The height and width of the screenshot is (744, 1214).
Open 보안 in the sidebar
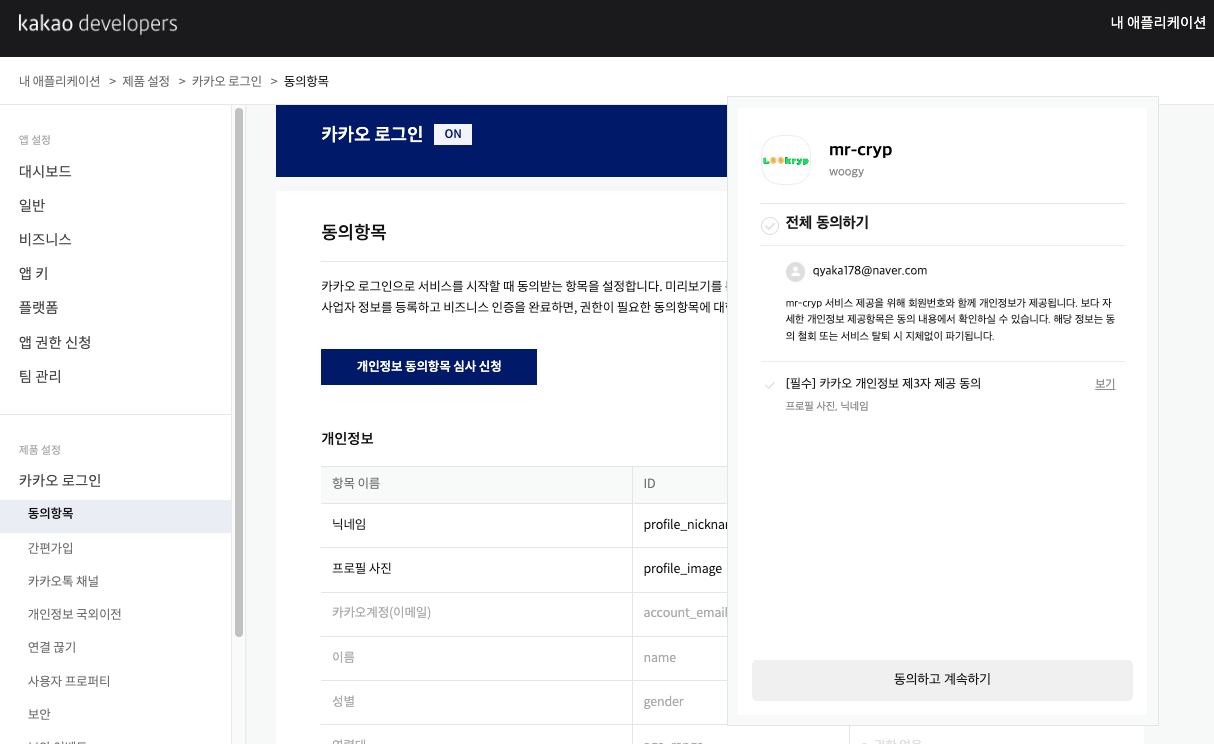[x=39, y=714]
